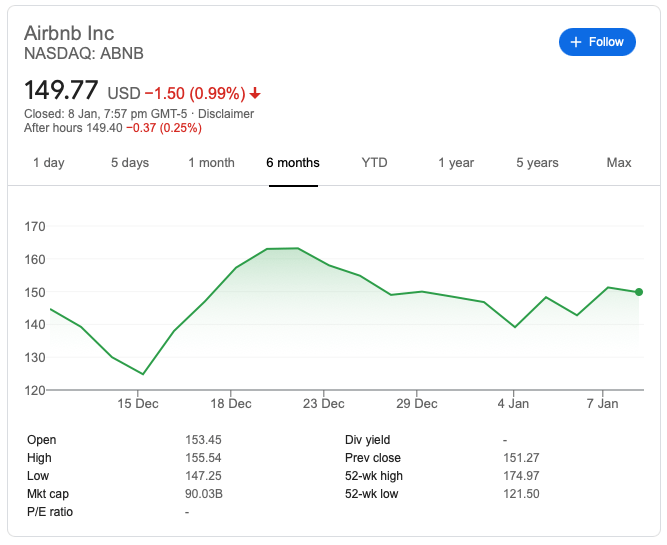This screenshot has height=545, width=667.
Task: Click the 149.77 price value
Action: tap(61, 90)
